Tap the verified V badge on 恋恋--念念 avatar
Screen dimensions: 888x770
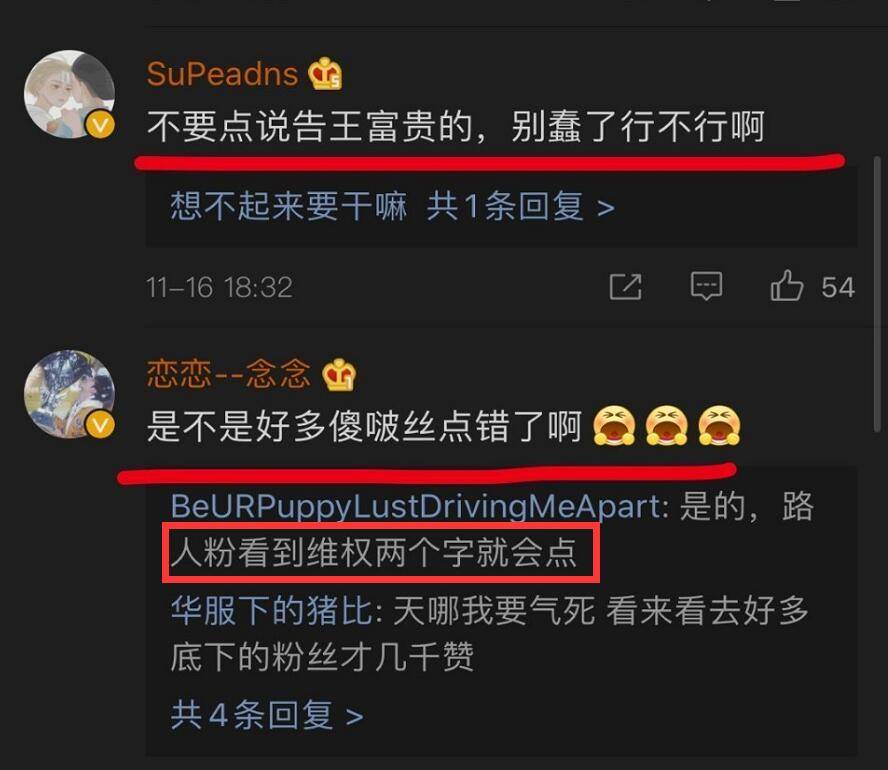click(100, 425)
